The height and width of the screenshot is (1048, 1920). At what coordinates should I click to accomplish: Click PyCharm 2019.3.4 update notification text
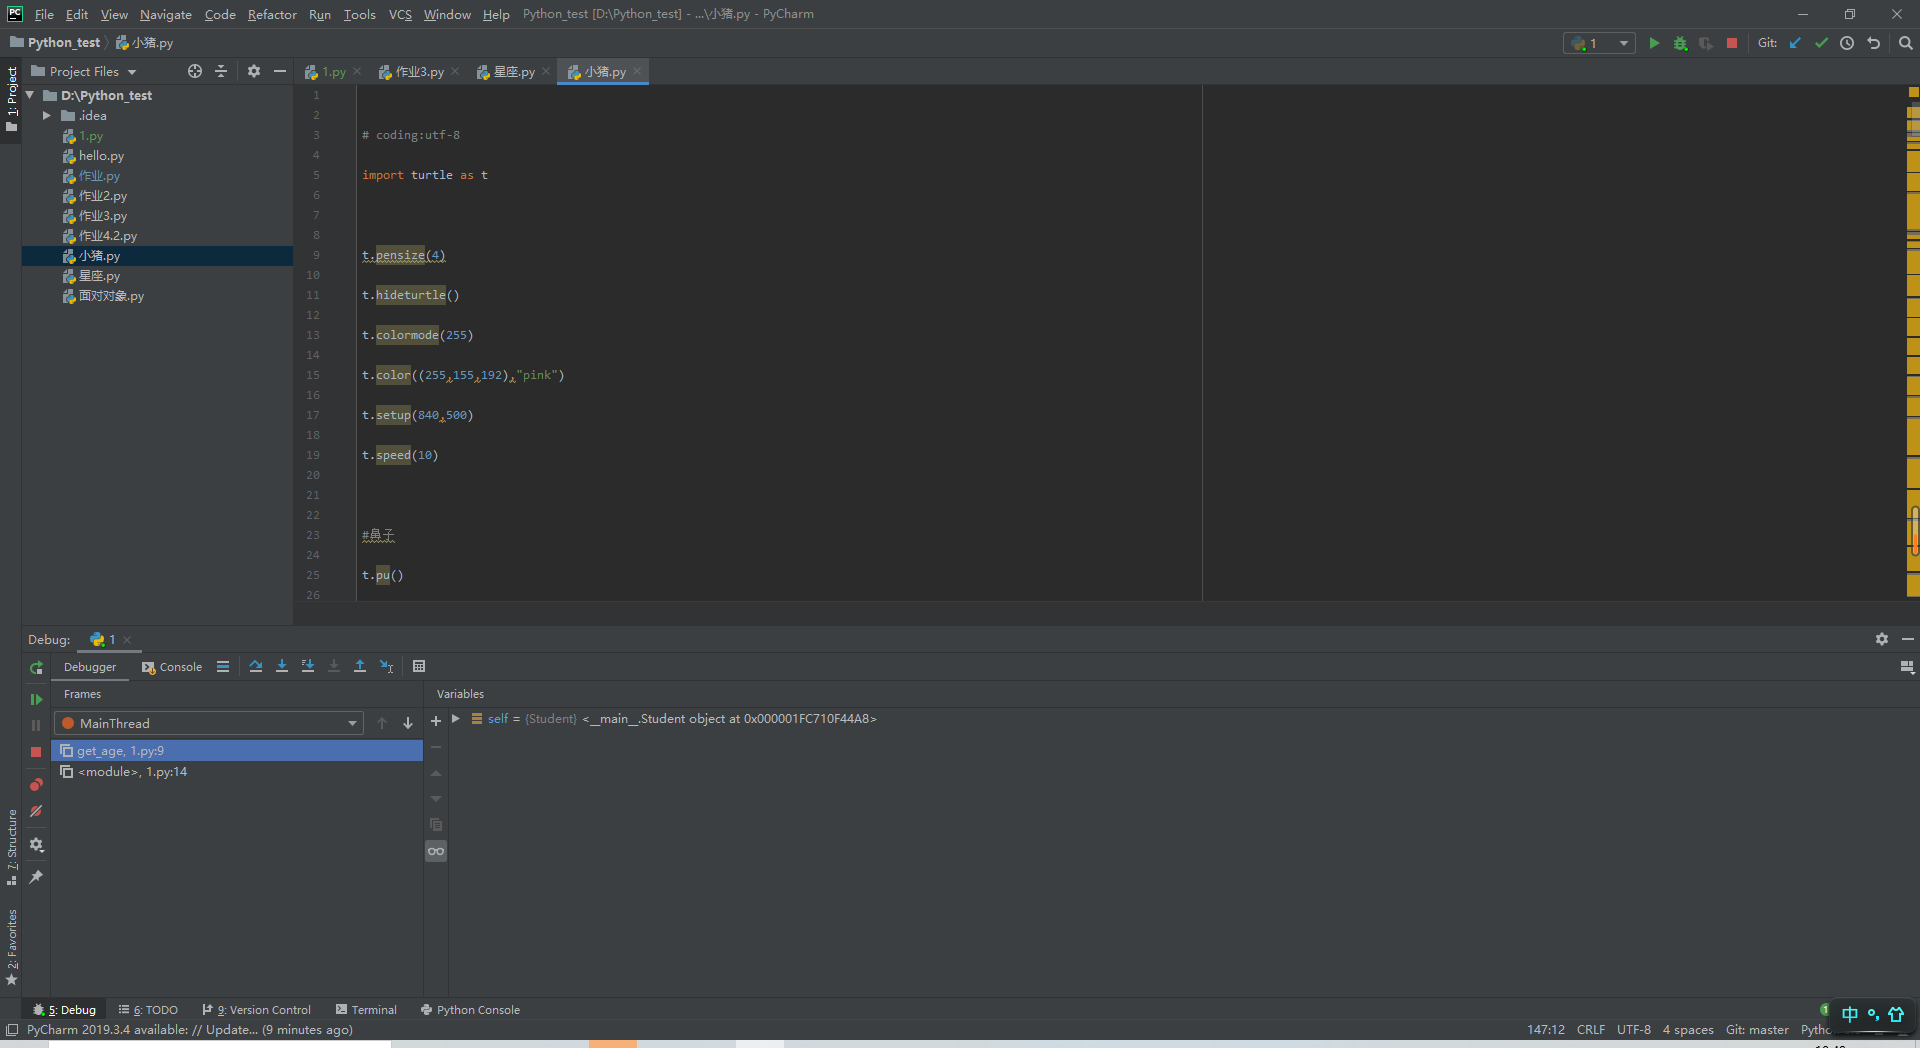point(190,1030)
